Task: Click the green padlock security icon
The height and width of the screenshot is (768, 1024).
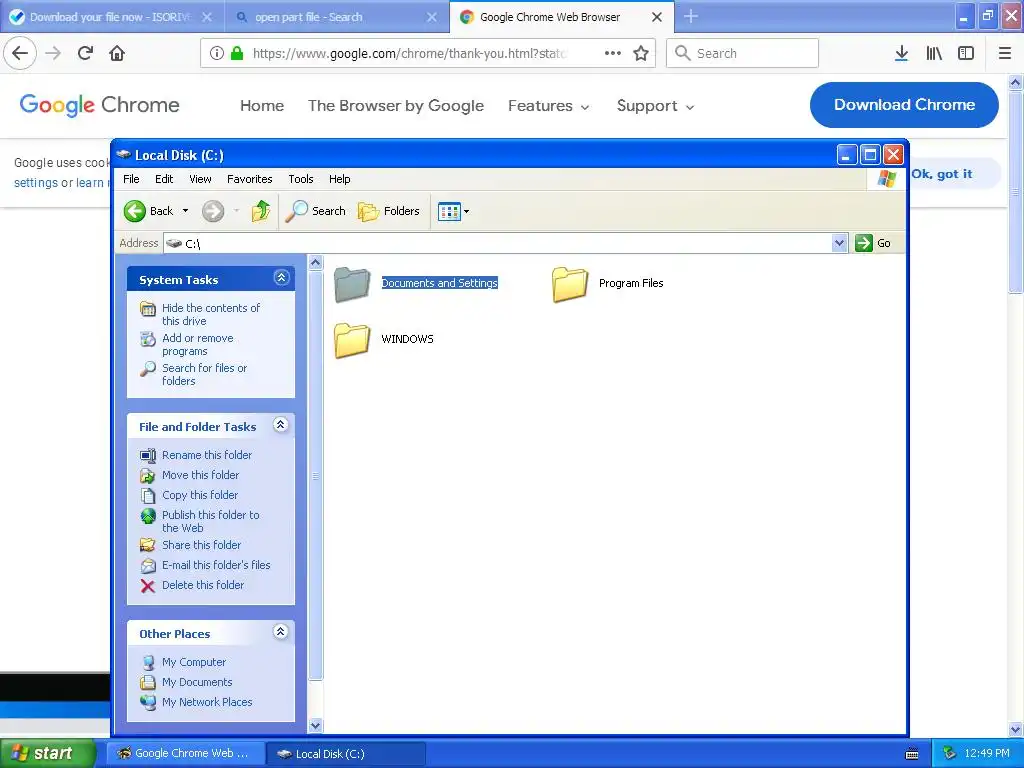Action: pyautogui.click(x=237, y=53)
